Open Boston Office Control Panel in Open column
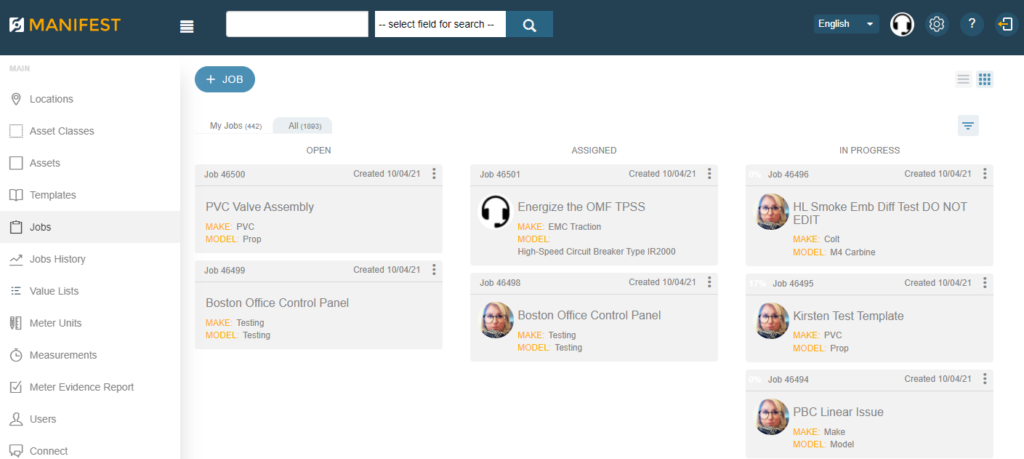The height and width of the screenshot is (459, 1024). point(277,303)
